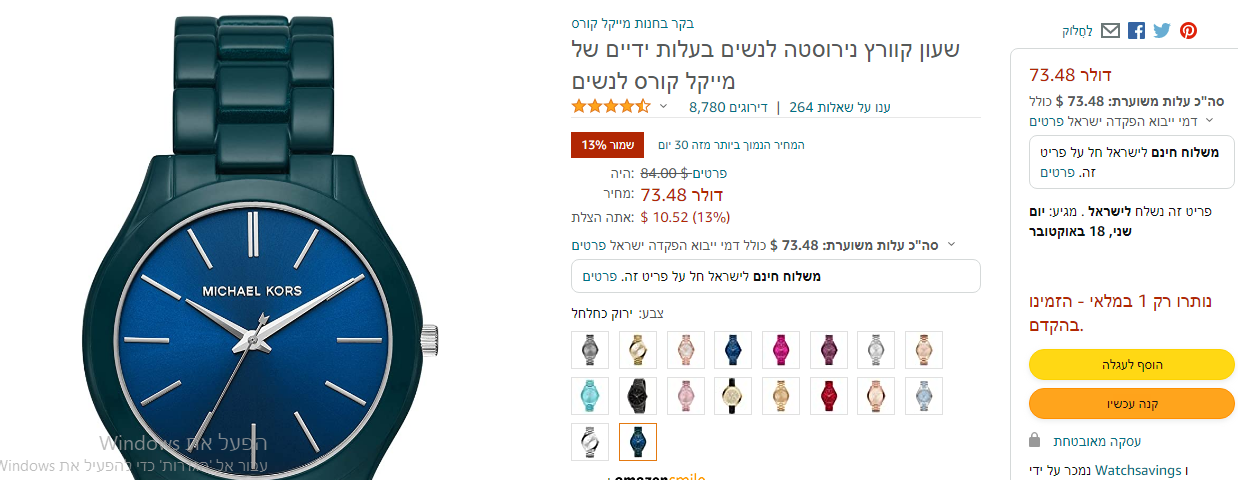Pick the red watch color option
Screen dimensions: 1238x480
click(x=829, y=396)
